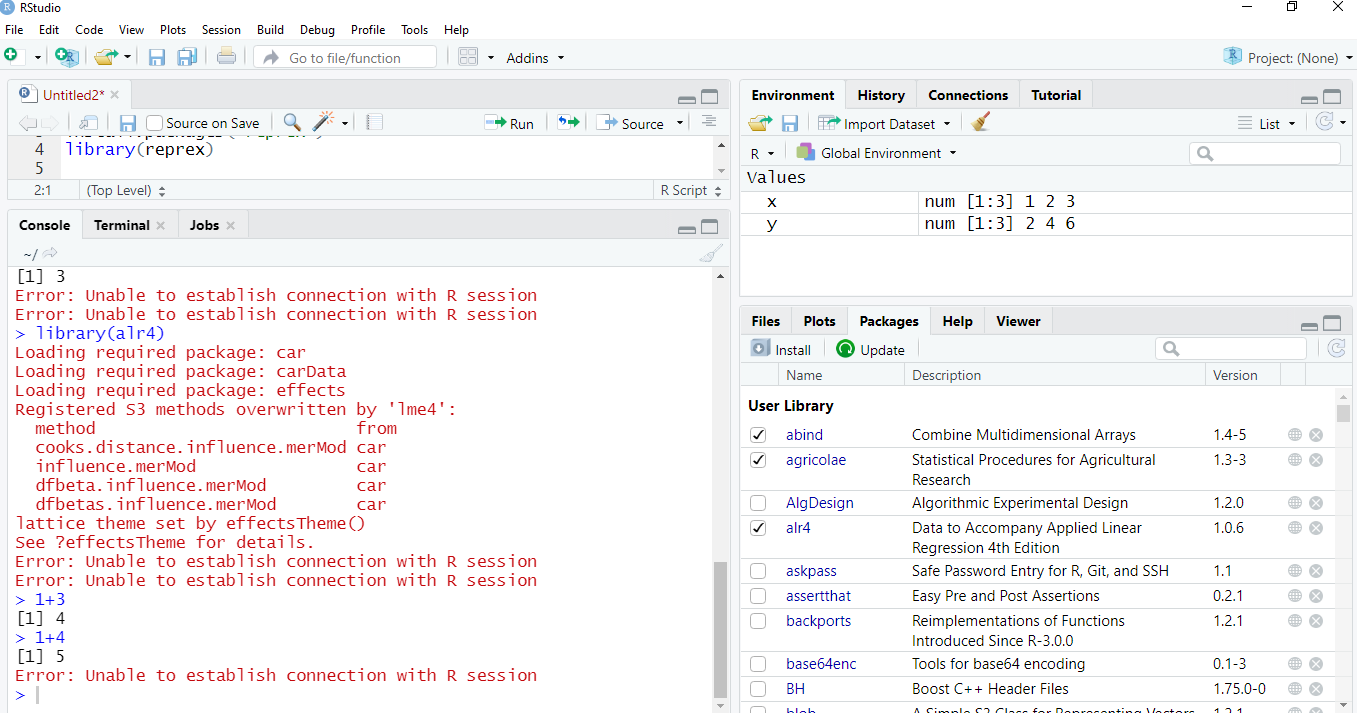Open Global Environment selector
This screenshot has height=713, width=1357.
click(877, 153)
